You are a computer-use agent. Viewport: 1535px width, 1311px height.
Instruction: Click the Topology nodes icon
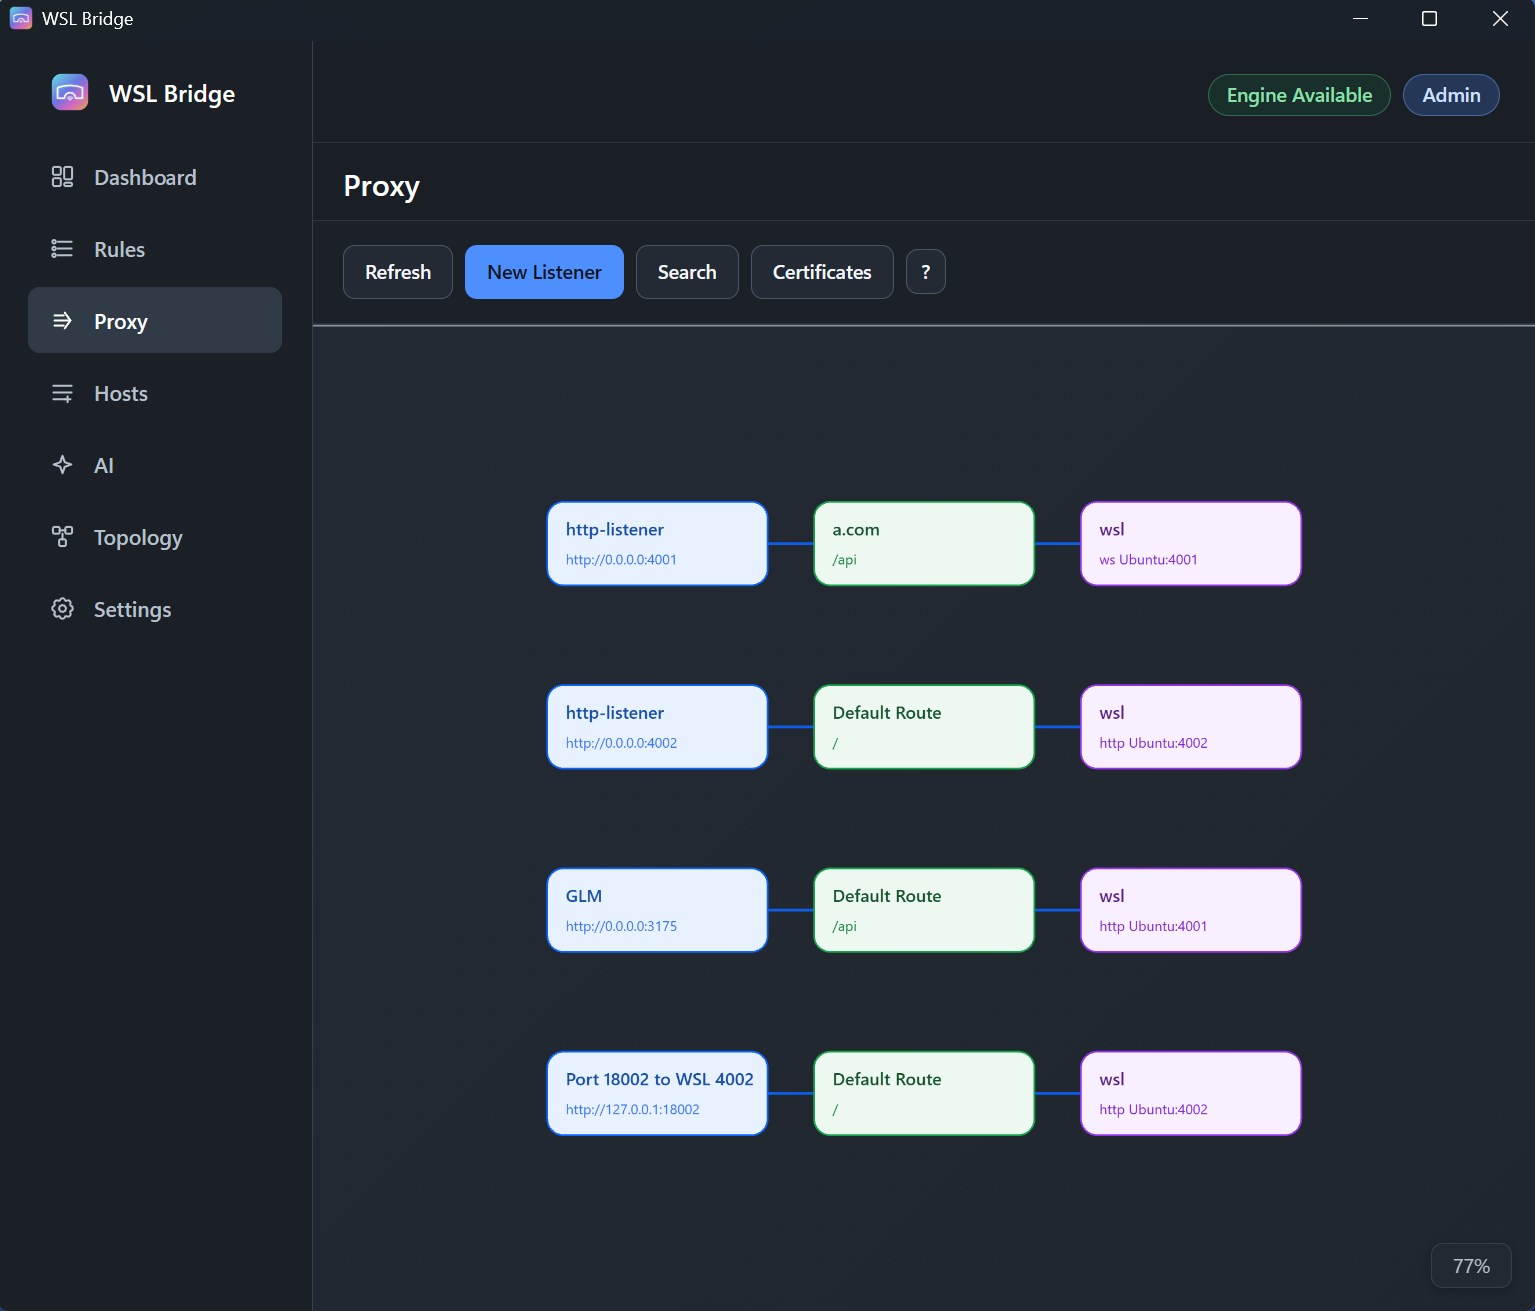click(62, 537)
